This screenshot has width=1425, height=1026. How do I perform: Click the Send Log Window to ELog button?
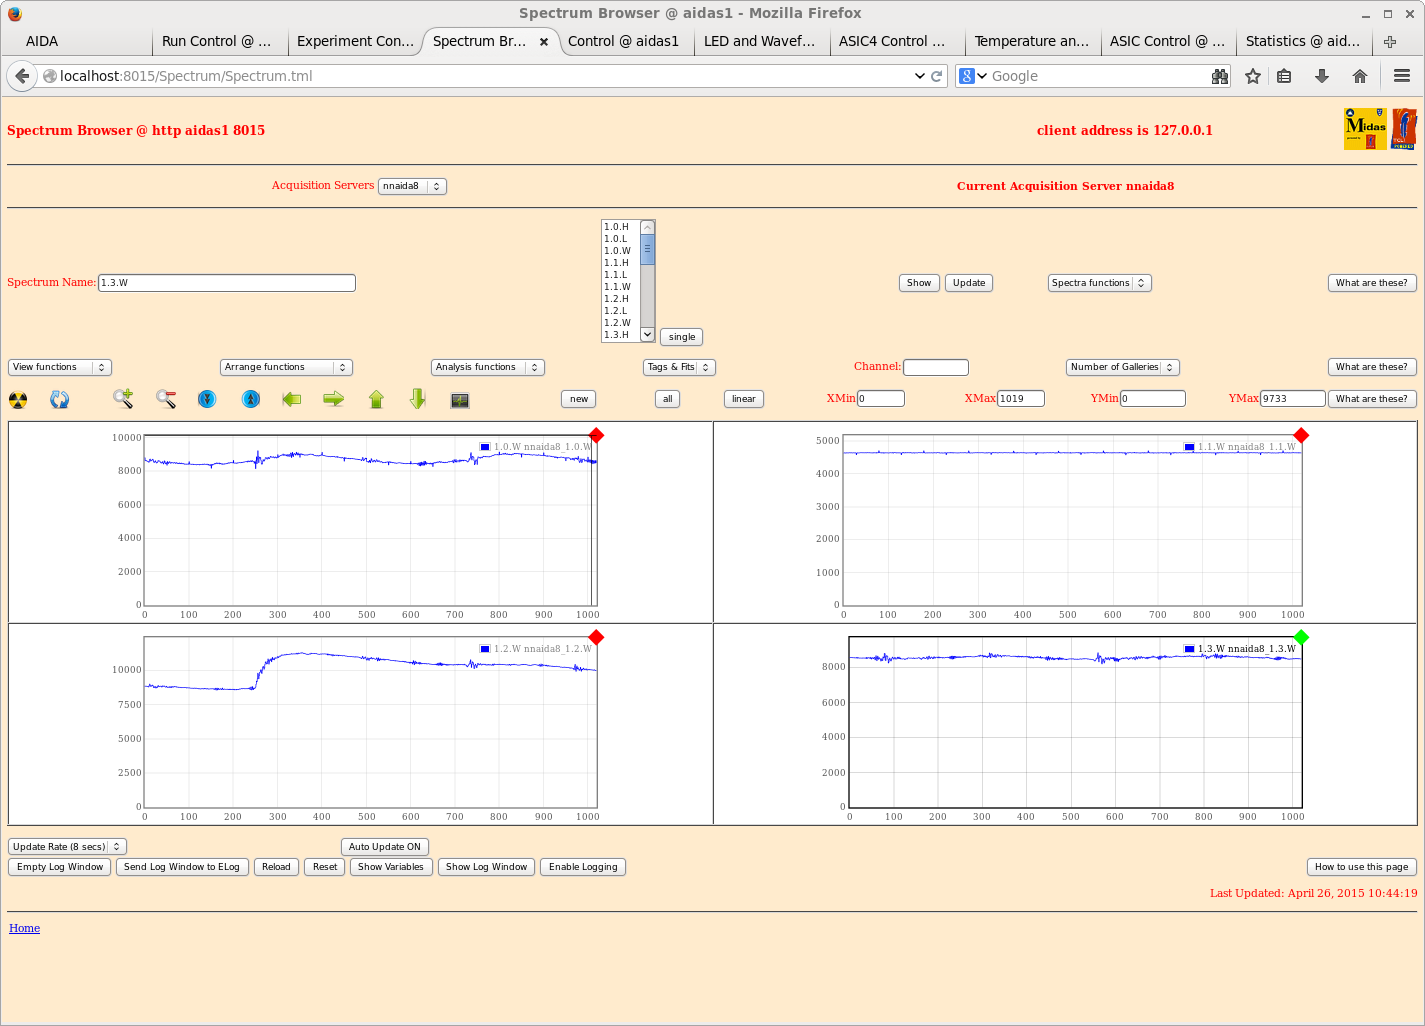182,867
